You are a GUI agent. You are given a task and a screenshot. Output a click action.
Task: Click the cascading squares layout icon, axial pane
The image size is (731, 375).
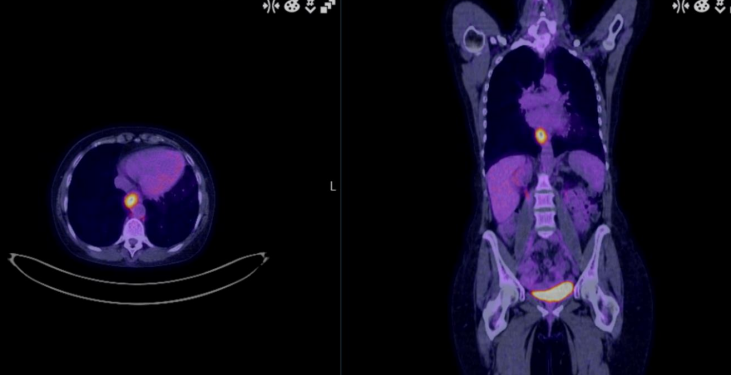click(x=328, y=7)
